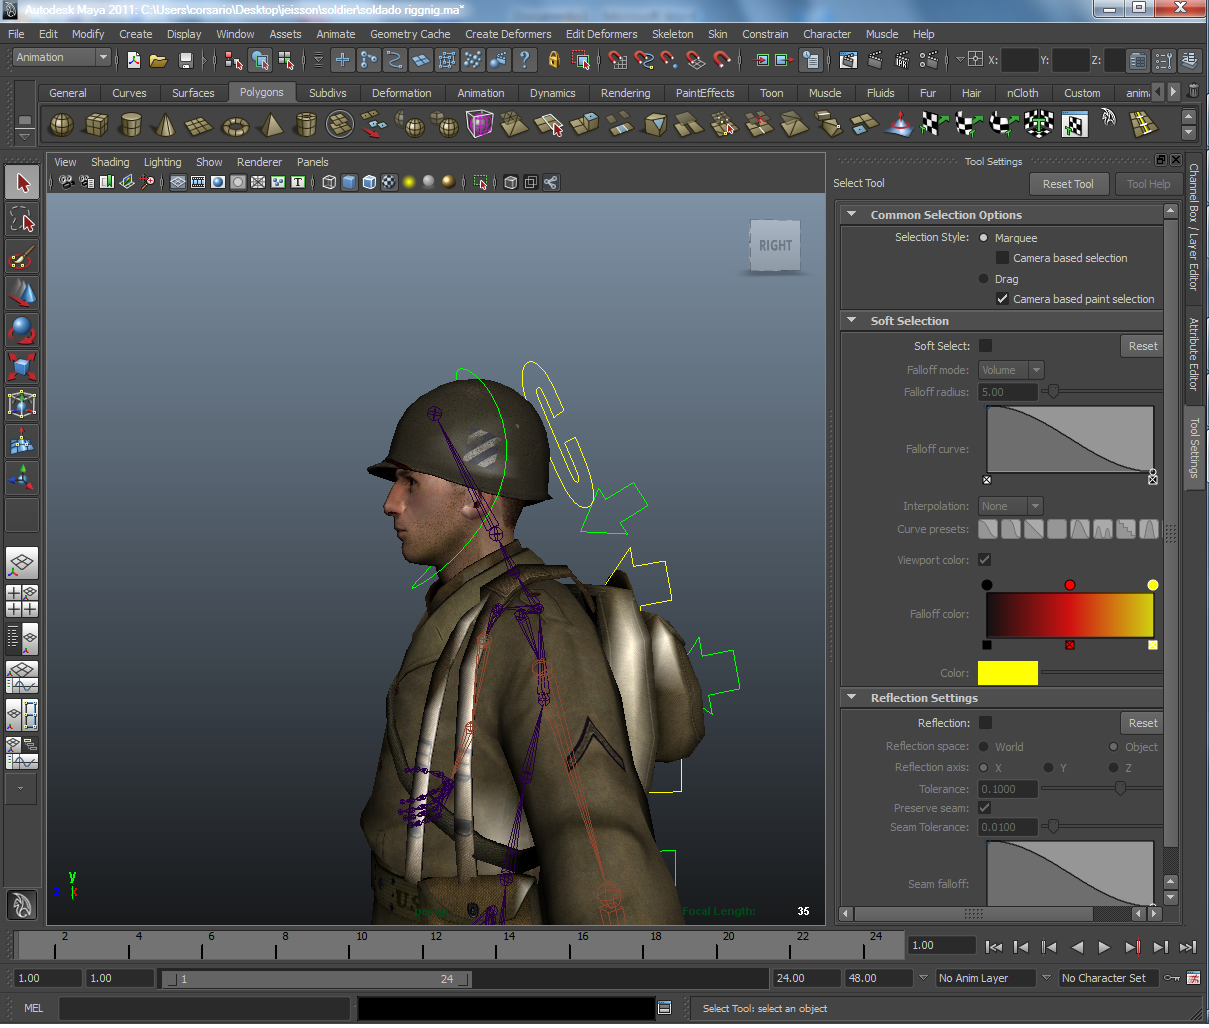
Task: Switch to the Rendering shelf tab
Action: click(x=625, y=93)
